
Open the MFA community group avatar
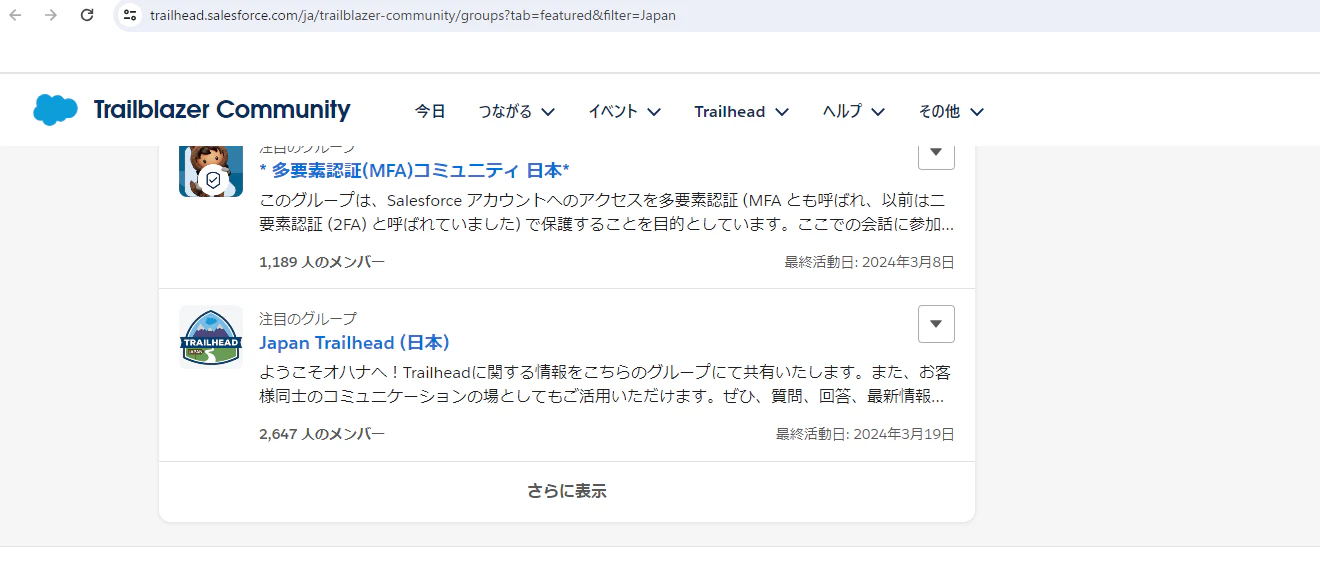(x=211, y=170)
